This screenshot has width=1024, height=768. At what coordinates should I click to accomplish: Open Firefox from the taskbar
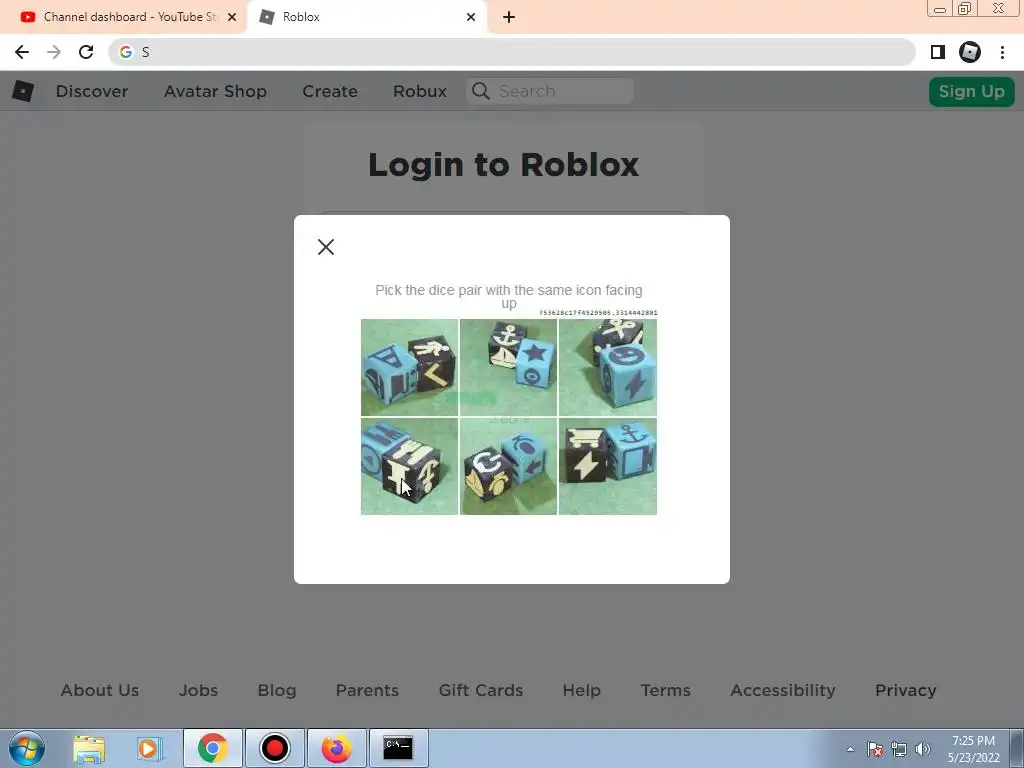click(x=336, y=748)
